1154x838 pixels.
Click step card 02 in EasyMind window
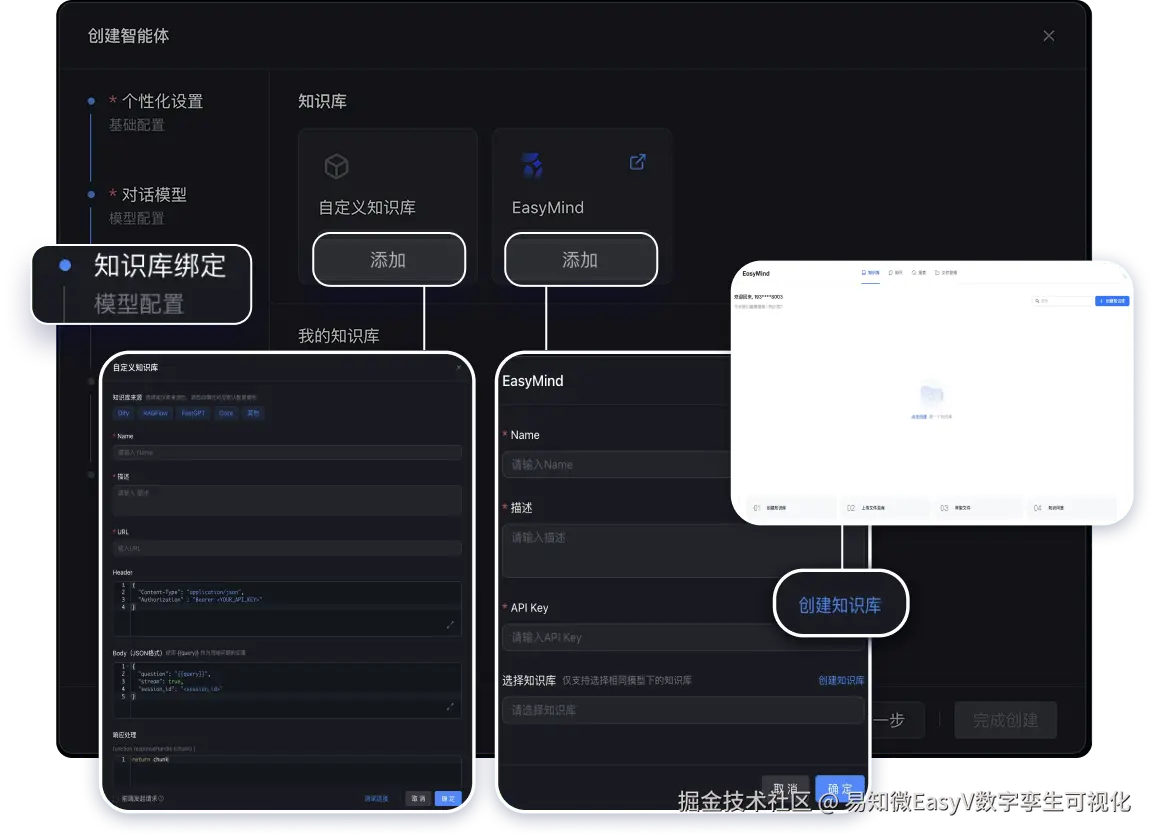pyautogui.click(x=885, y=508)
